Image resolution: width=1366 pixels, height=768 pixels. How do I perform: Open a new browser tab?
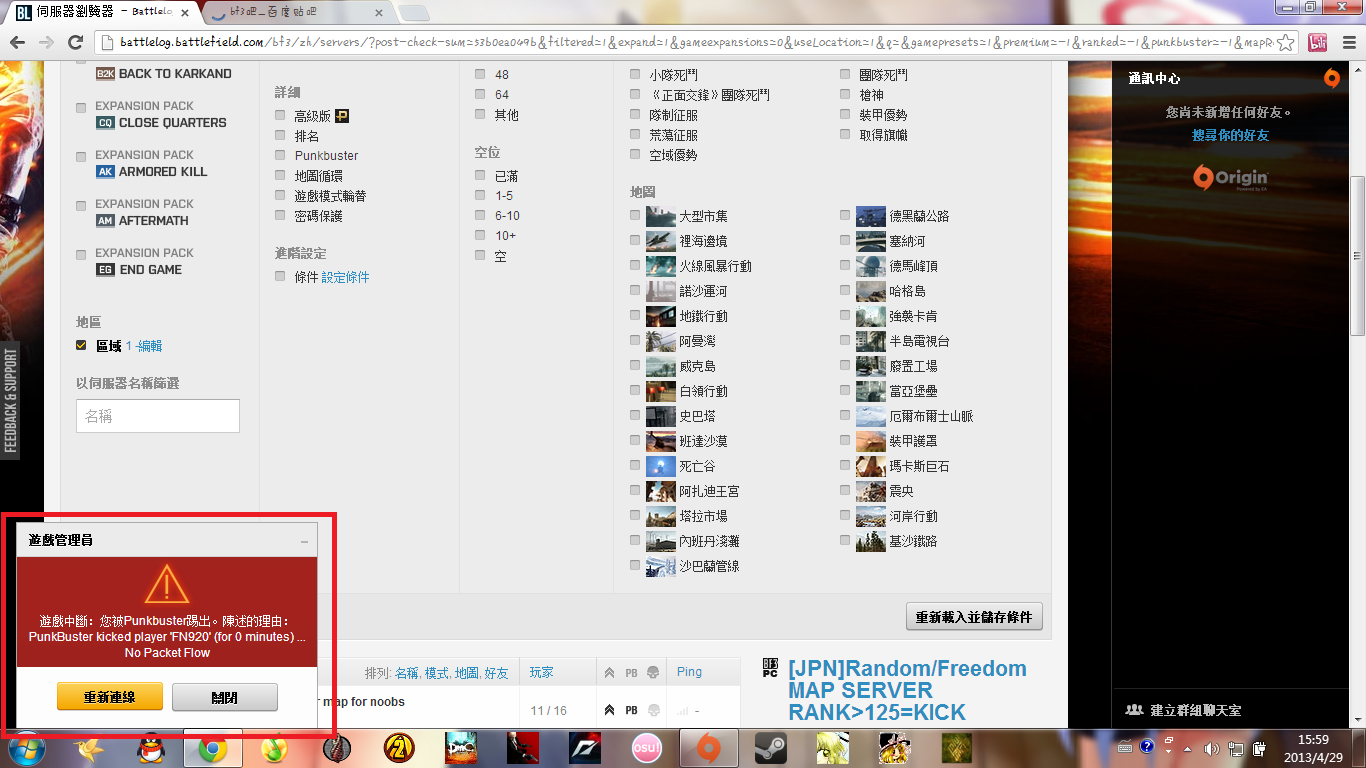coord(414,14)
